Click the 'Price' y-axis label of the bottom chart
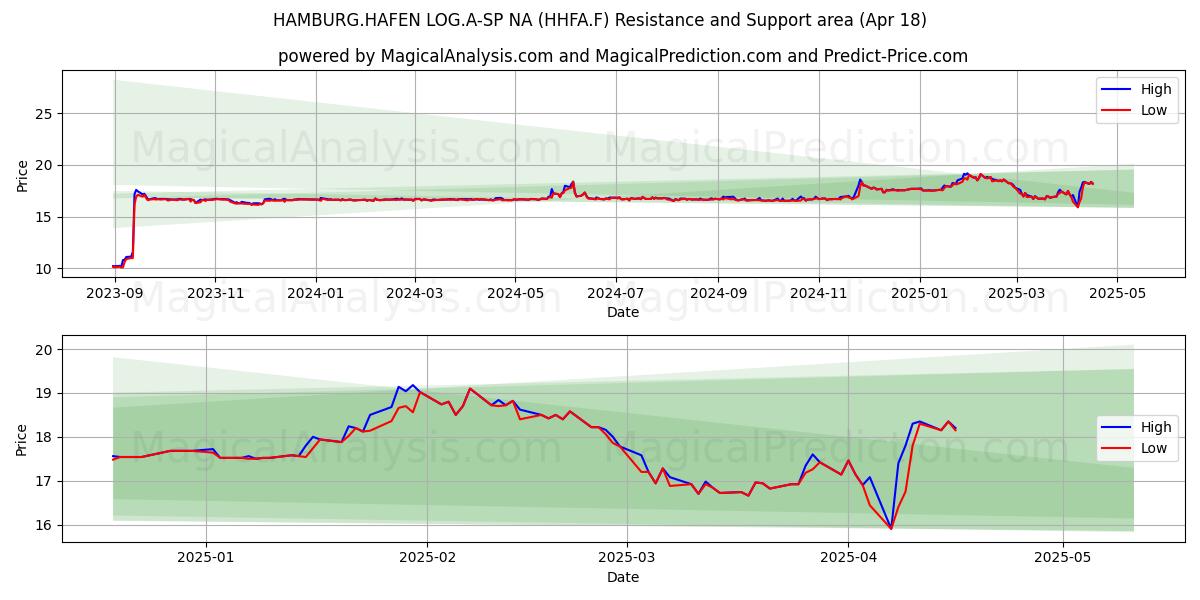This screenshot has height=600, width=1200. tap(22, 439)
